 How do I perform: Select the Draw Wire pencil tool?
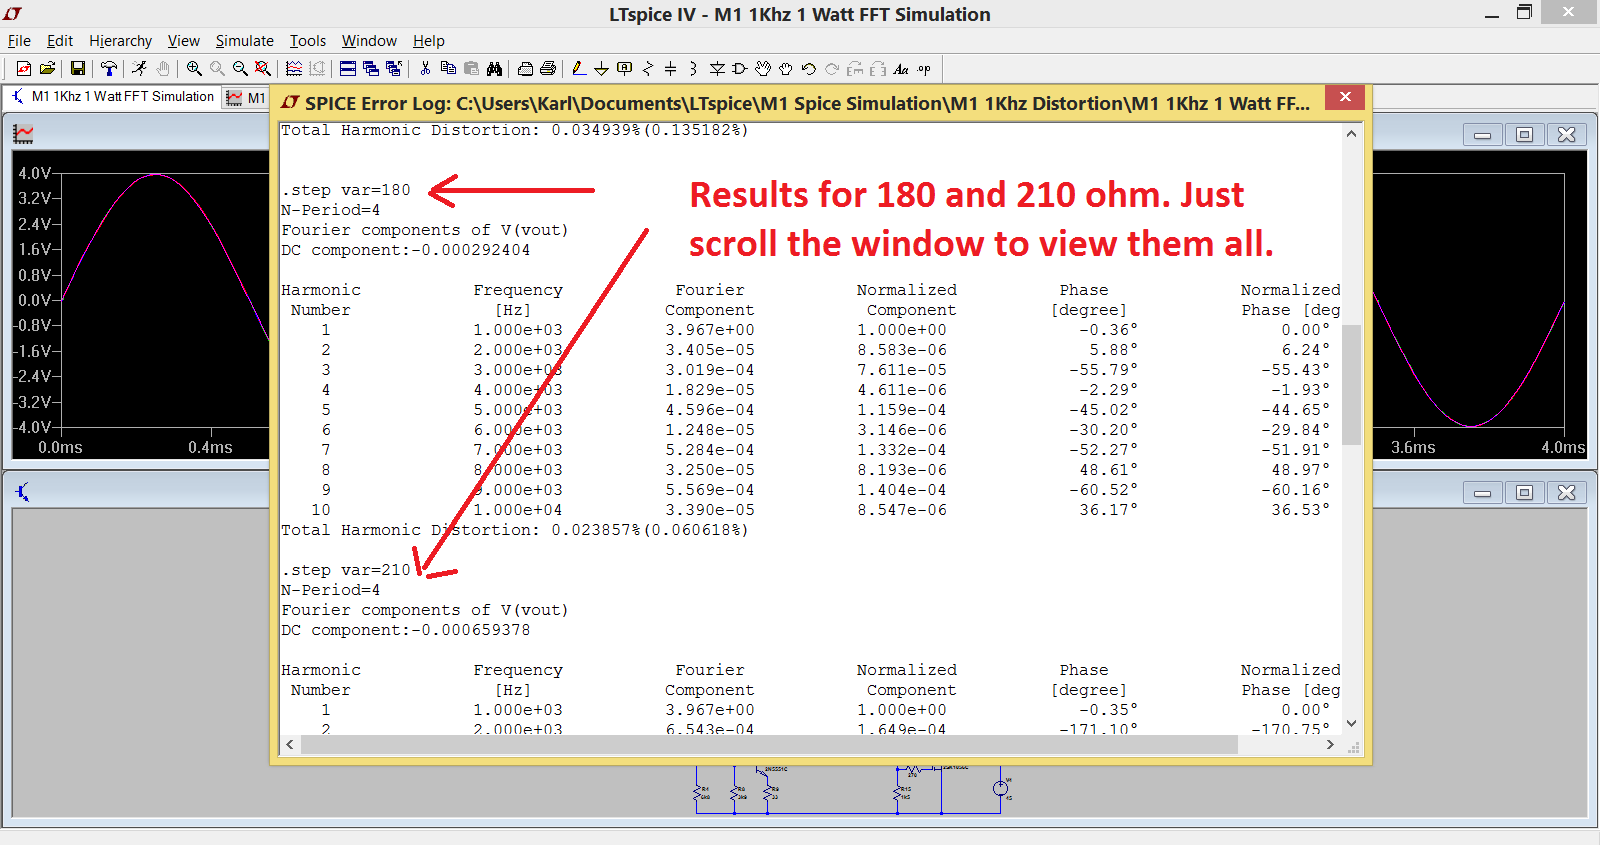pos(579,69)
